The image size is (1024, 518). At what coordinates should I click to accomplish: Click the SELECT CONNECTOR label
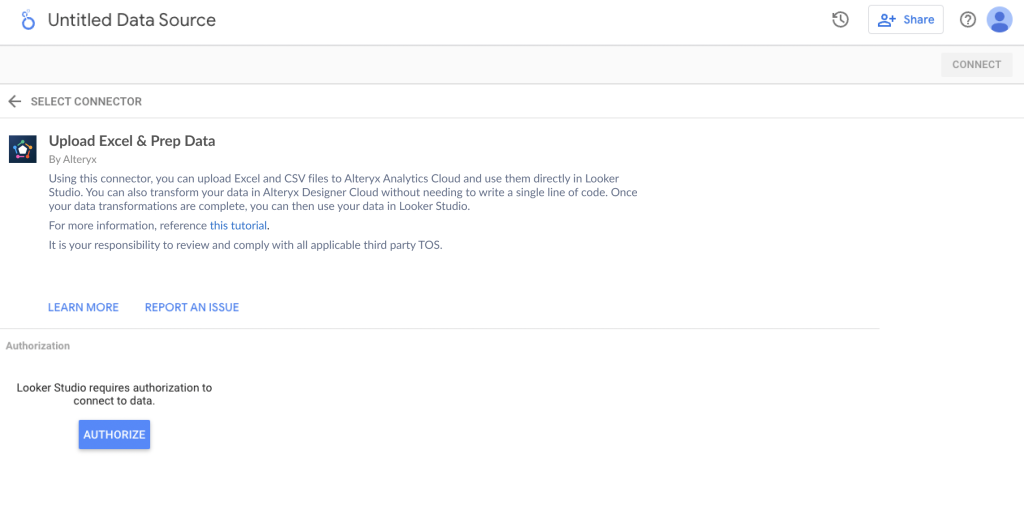[x=86, y=102]
